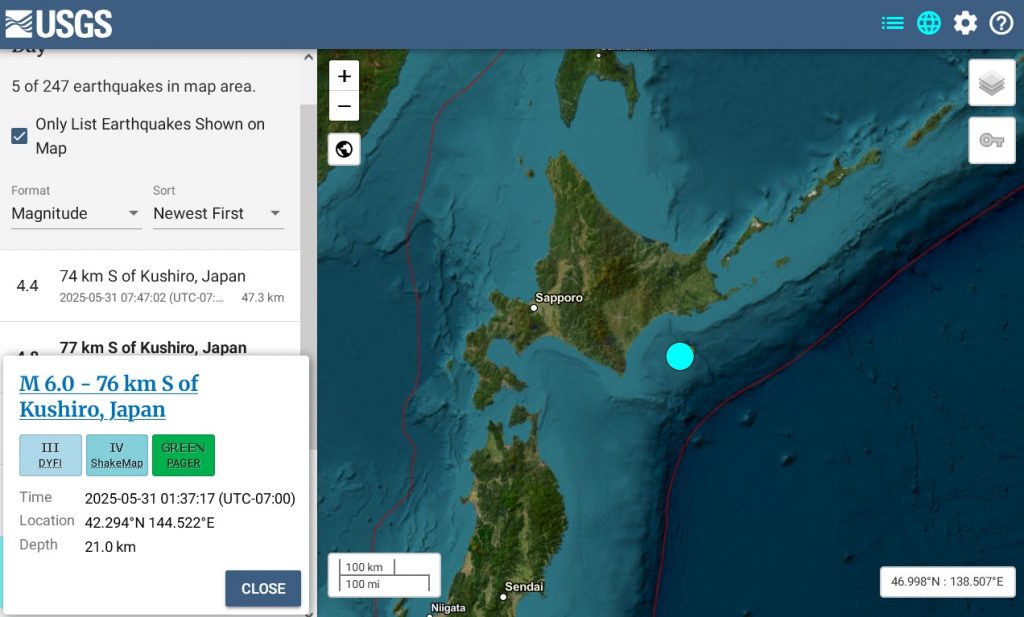Open the M 6.0 earthquake title link

click(109, 396)
